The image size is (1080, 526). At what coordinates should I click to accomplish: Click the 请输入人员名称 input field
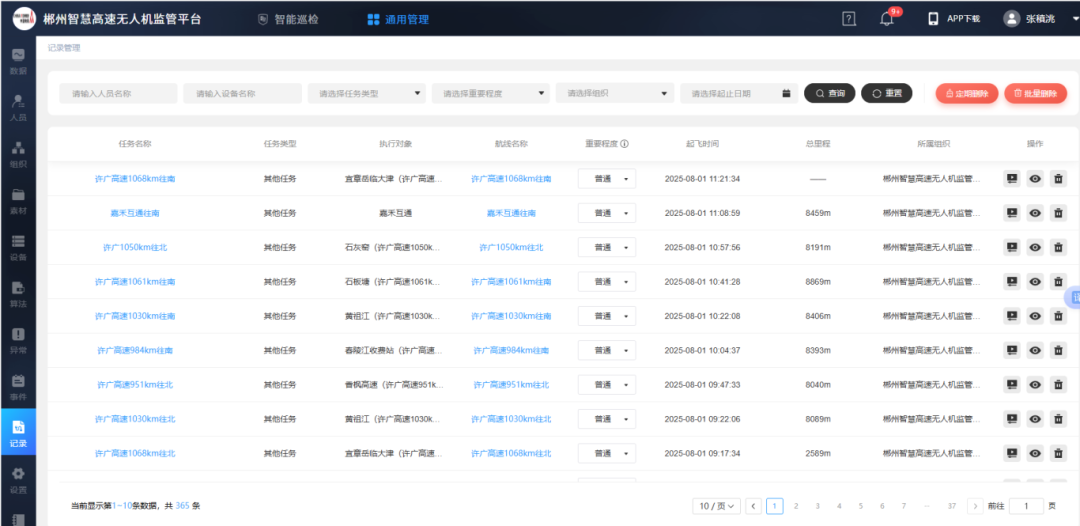tap(118, 93)
